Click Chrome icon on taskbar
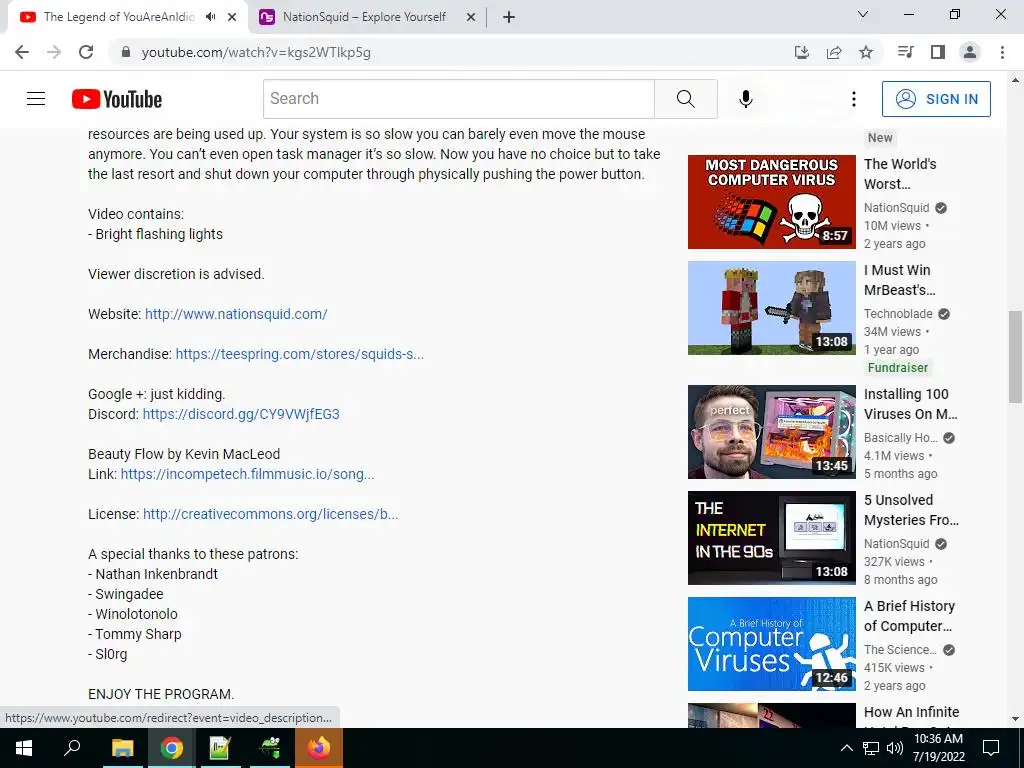This screenshot has height=768, width=1024. click(x=171, y=748)
